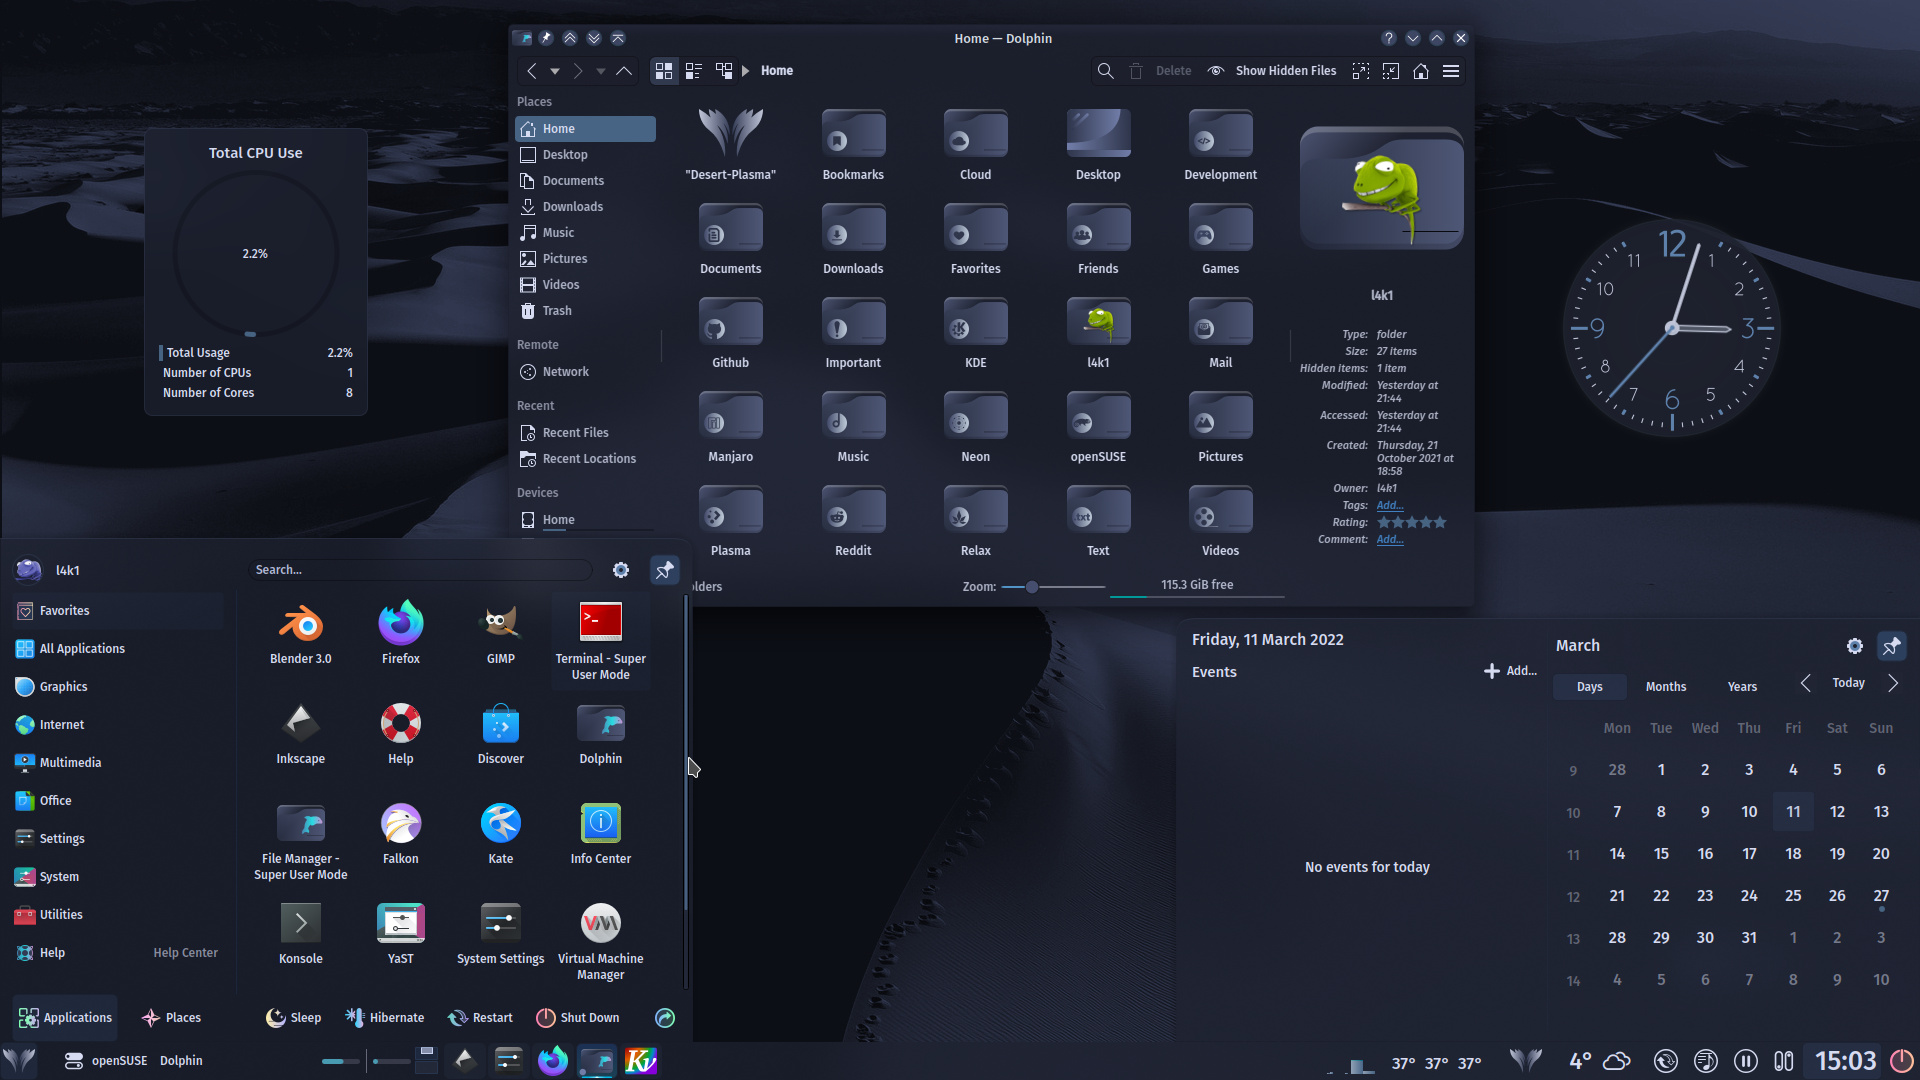The image size is (1920, 1080).
Task: Click the Hibernate button
Action: pos(385,1018)
